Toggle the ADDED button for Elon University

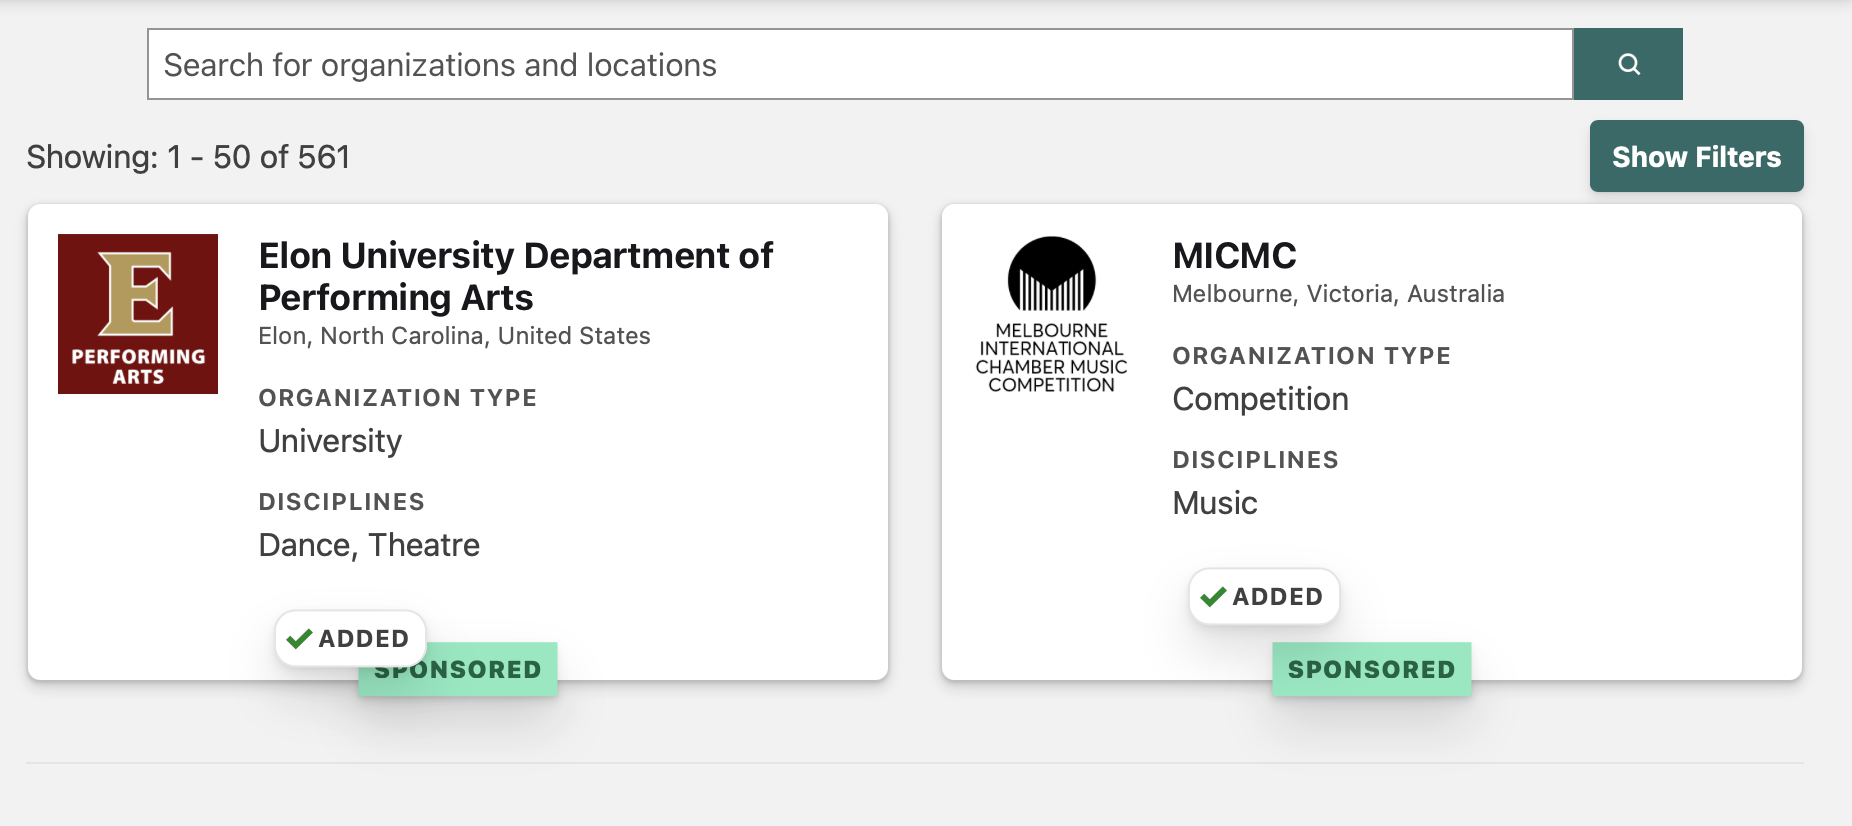[x=350, y=638]
